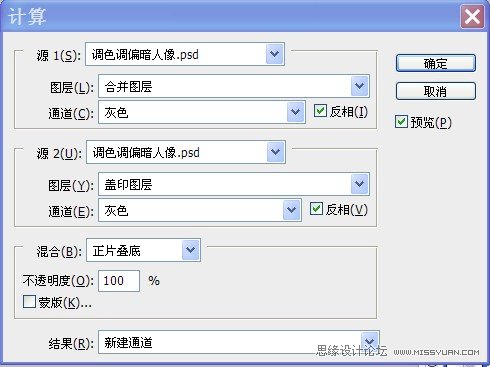This screenshot has height=367, width=490.
Task: Close the 计算 dialog window
Action: tap(472, 16)
